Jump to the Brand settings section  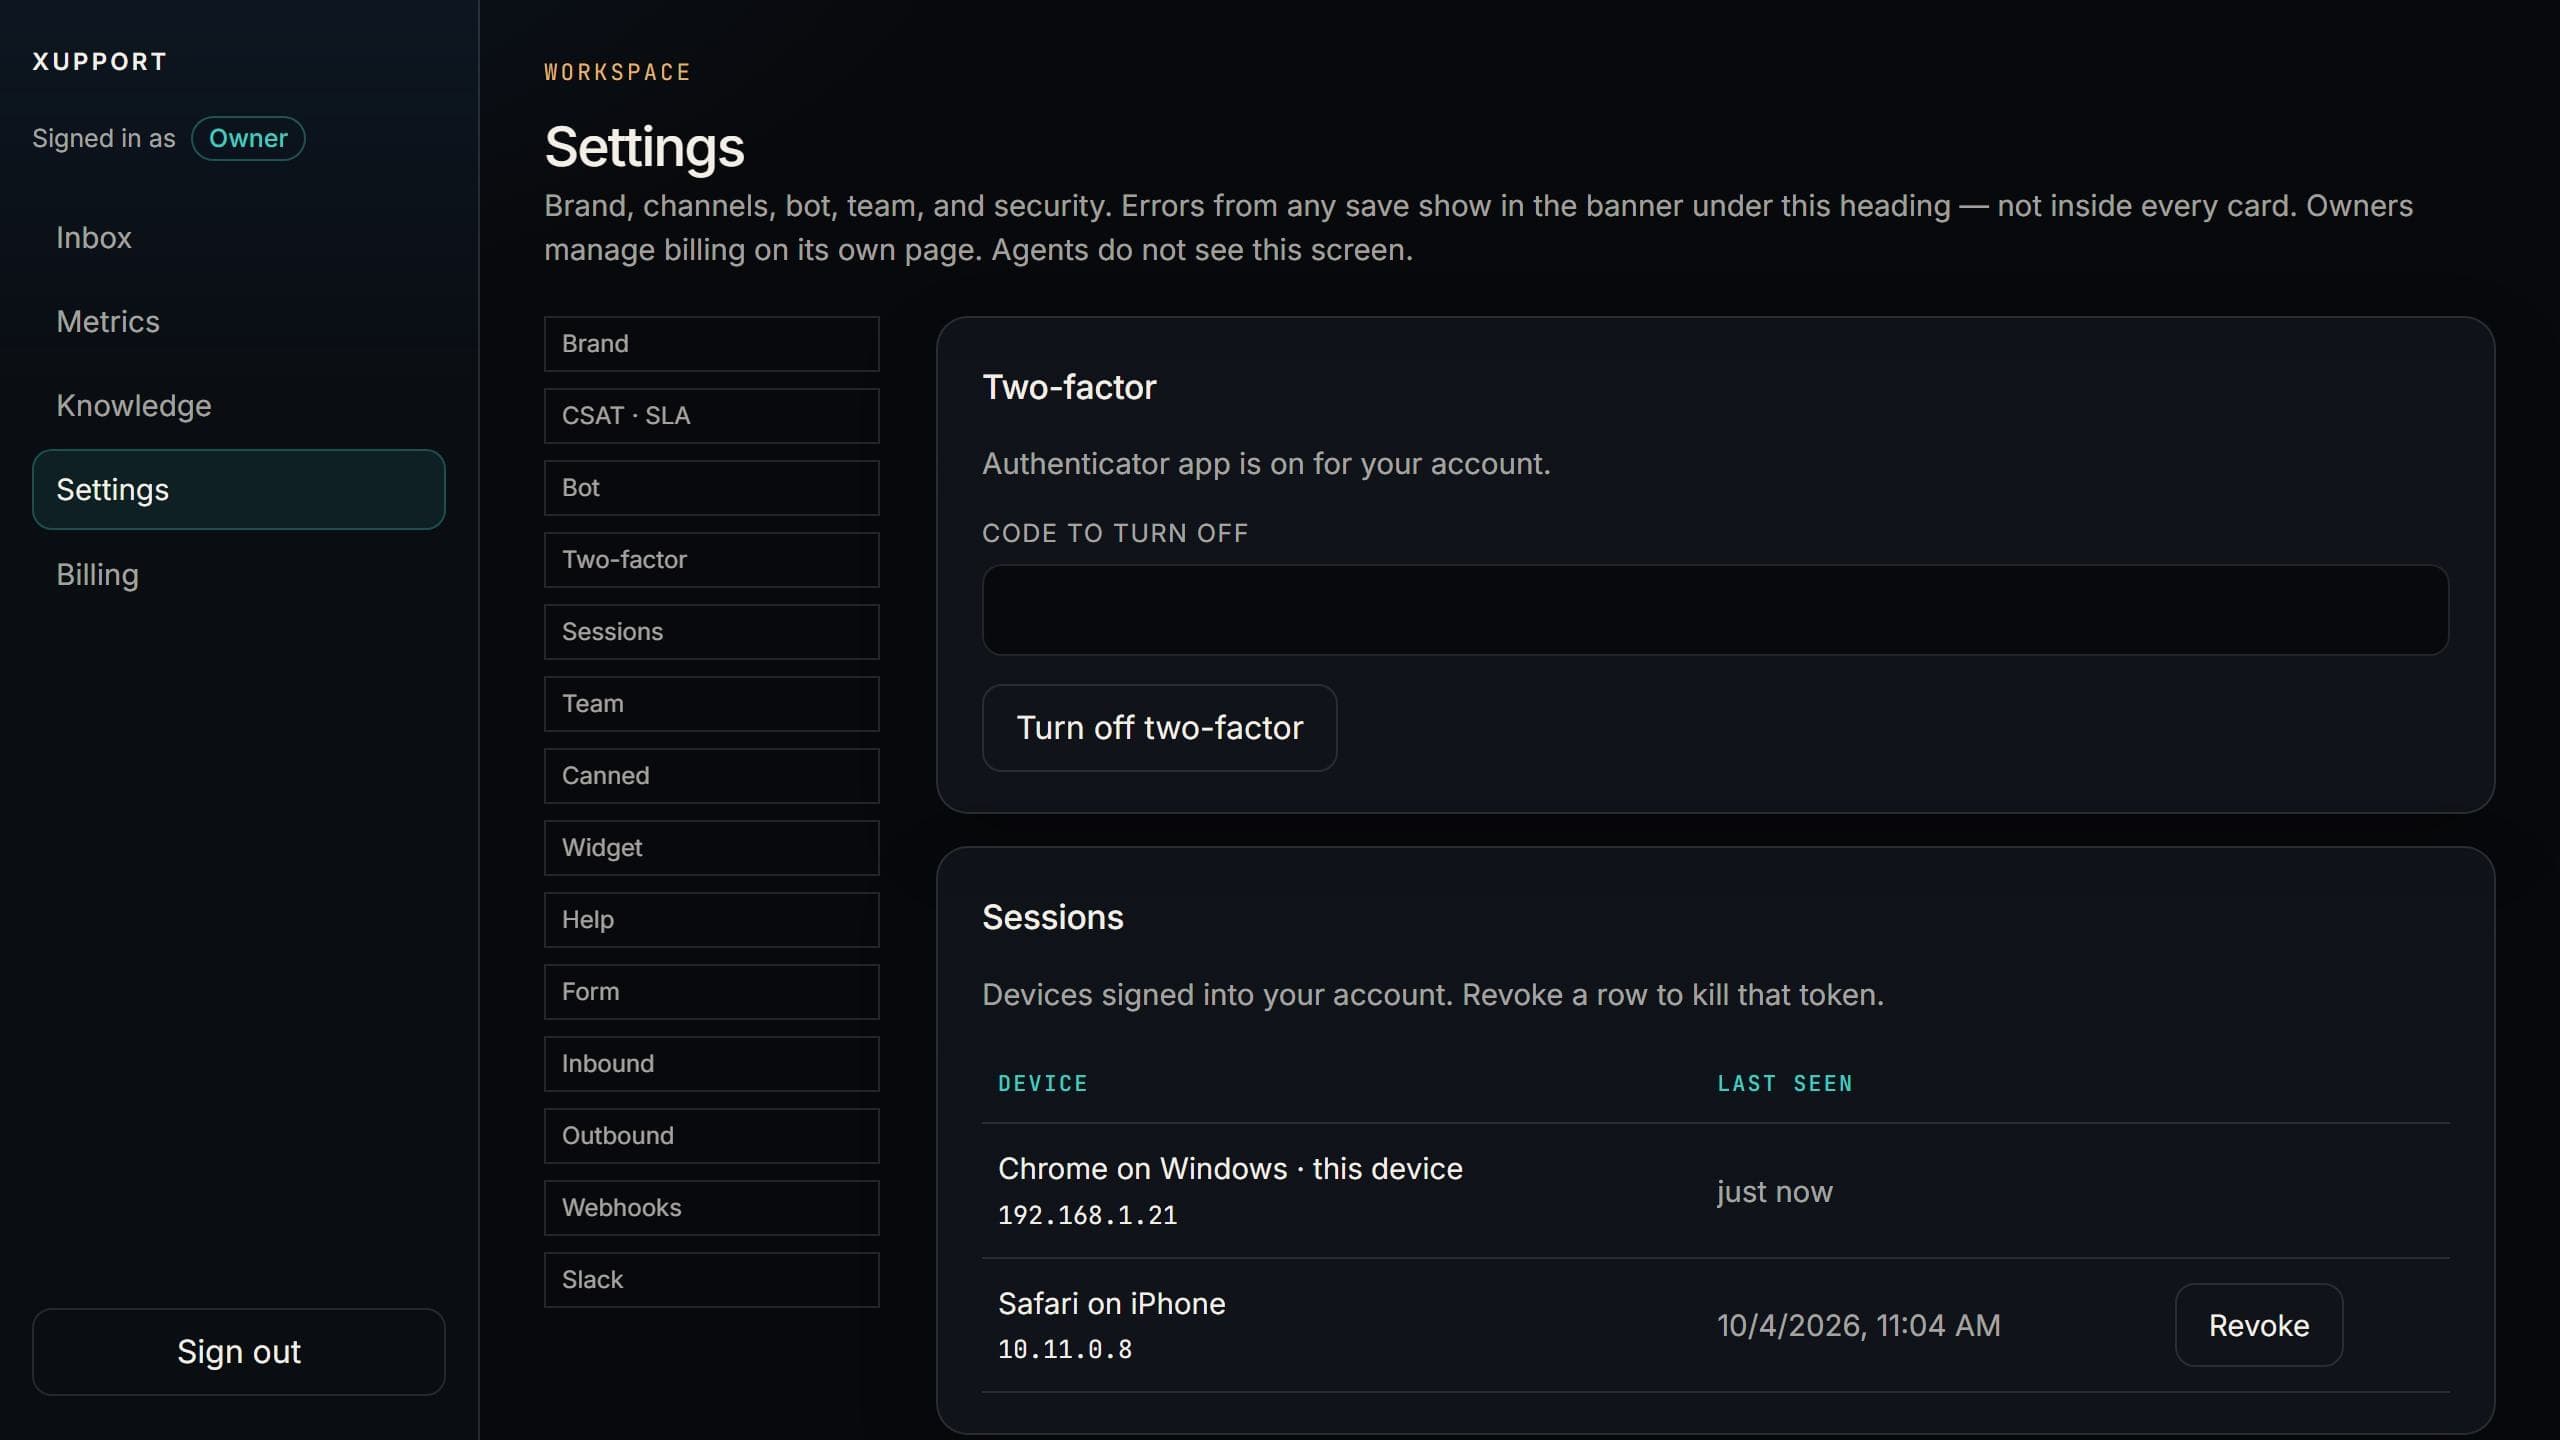tap(711, 343)
